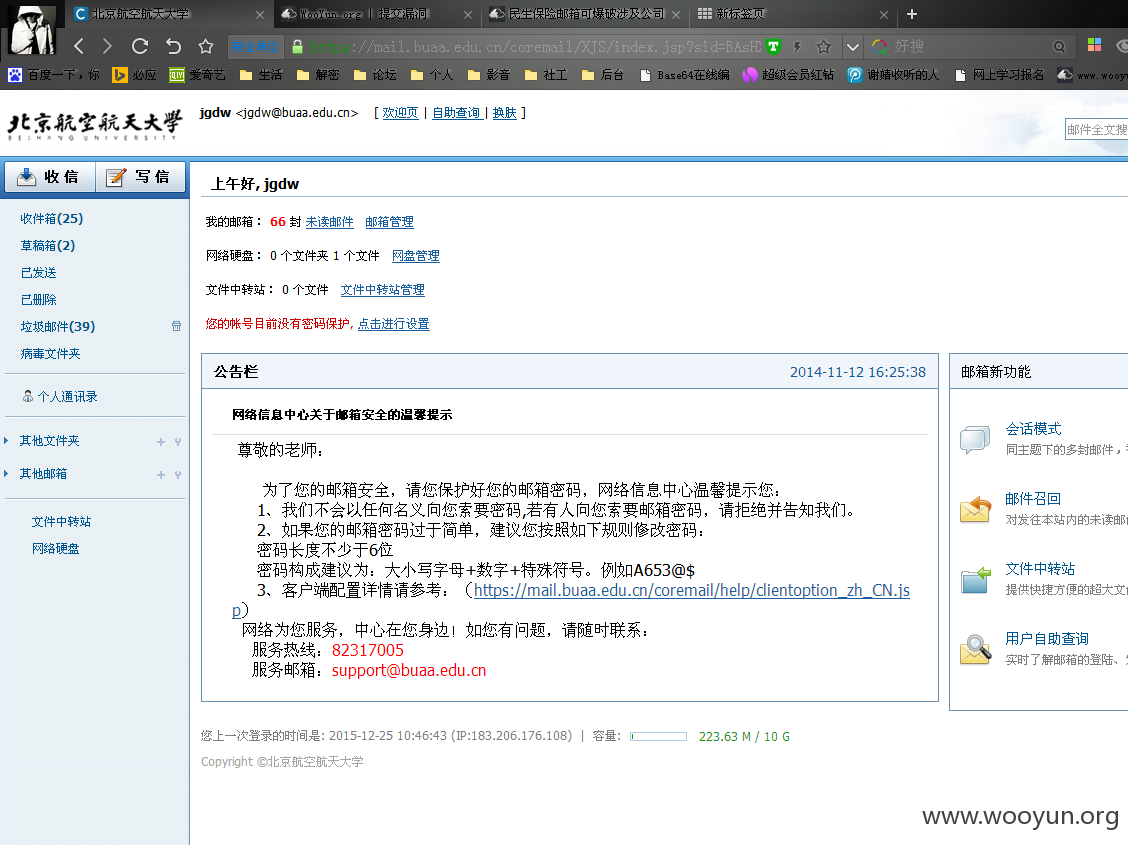Open the 超级会员红钻 bookmark
The height and width of the screenshot is (845, 1128).
(x=788, y=75)
